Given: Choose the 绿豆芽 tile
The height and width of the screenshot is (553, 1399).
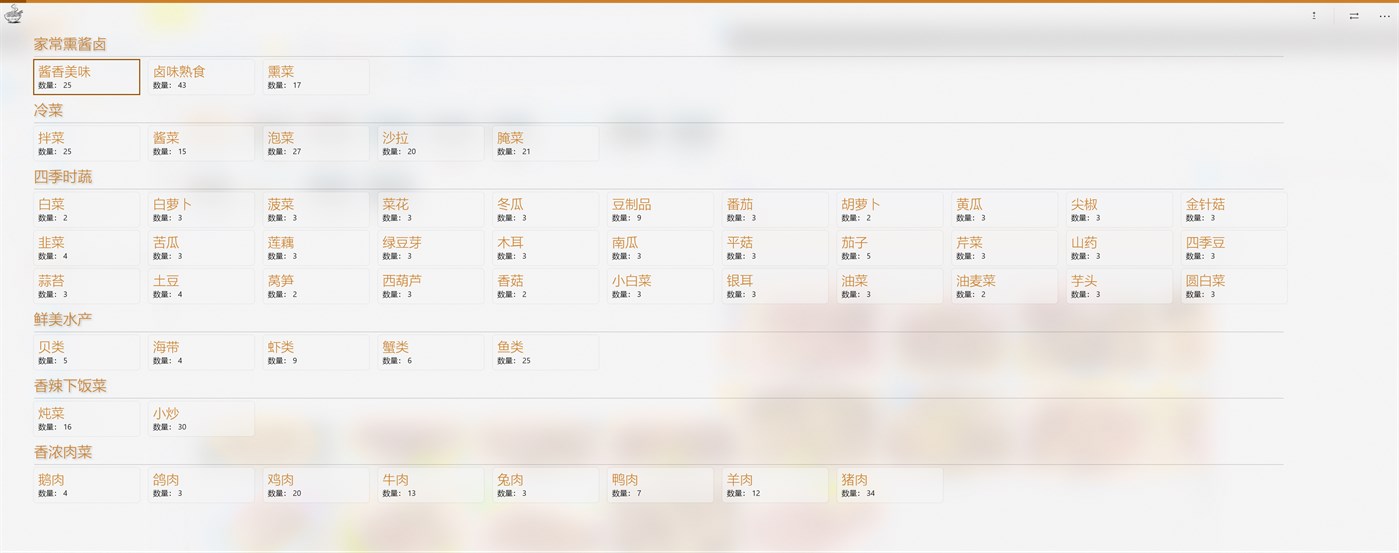Looking at the screenshot, I should (431, 248).
